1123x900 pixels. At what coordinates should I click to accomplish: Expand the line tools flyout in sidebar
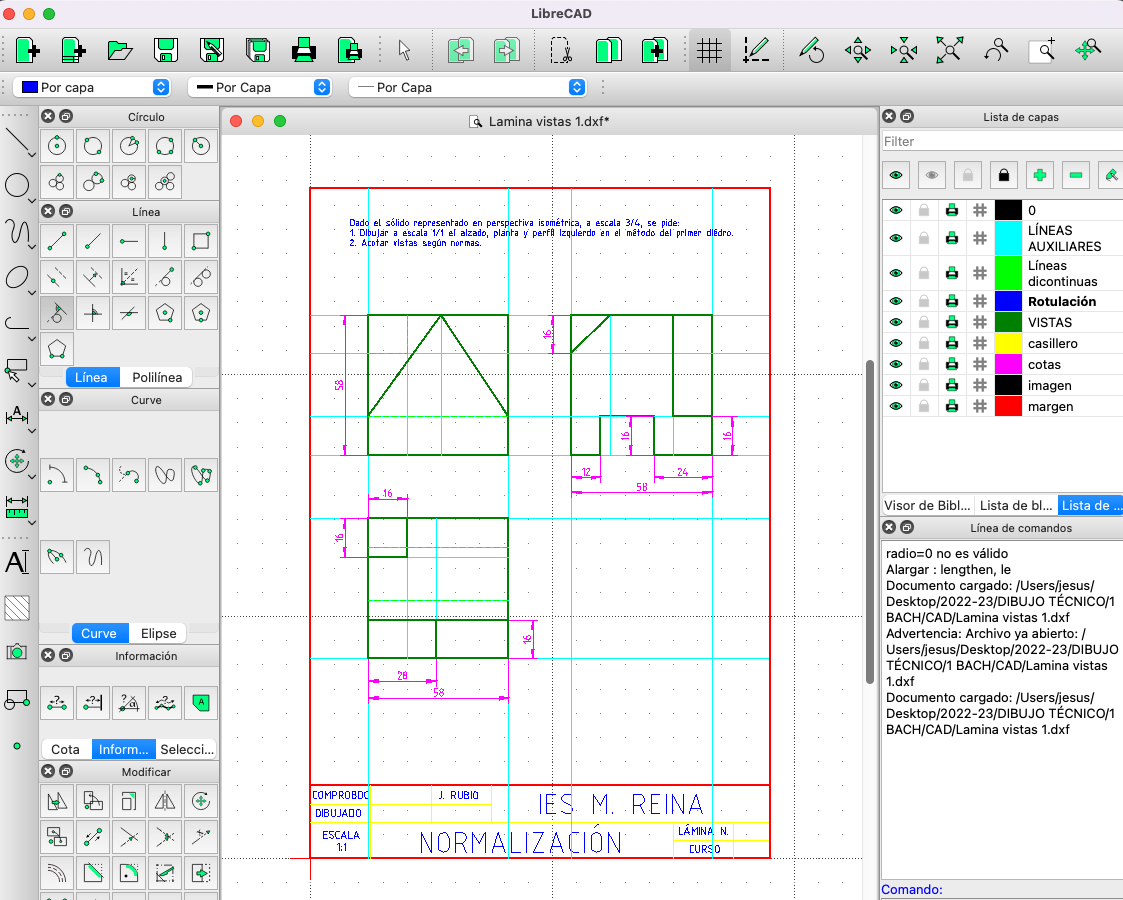point(32,154)
